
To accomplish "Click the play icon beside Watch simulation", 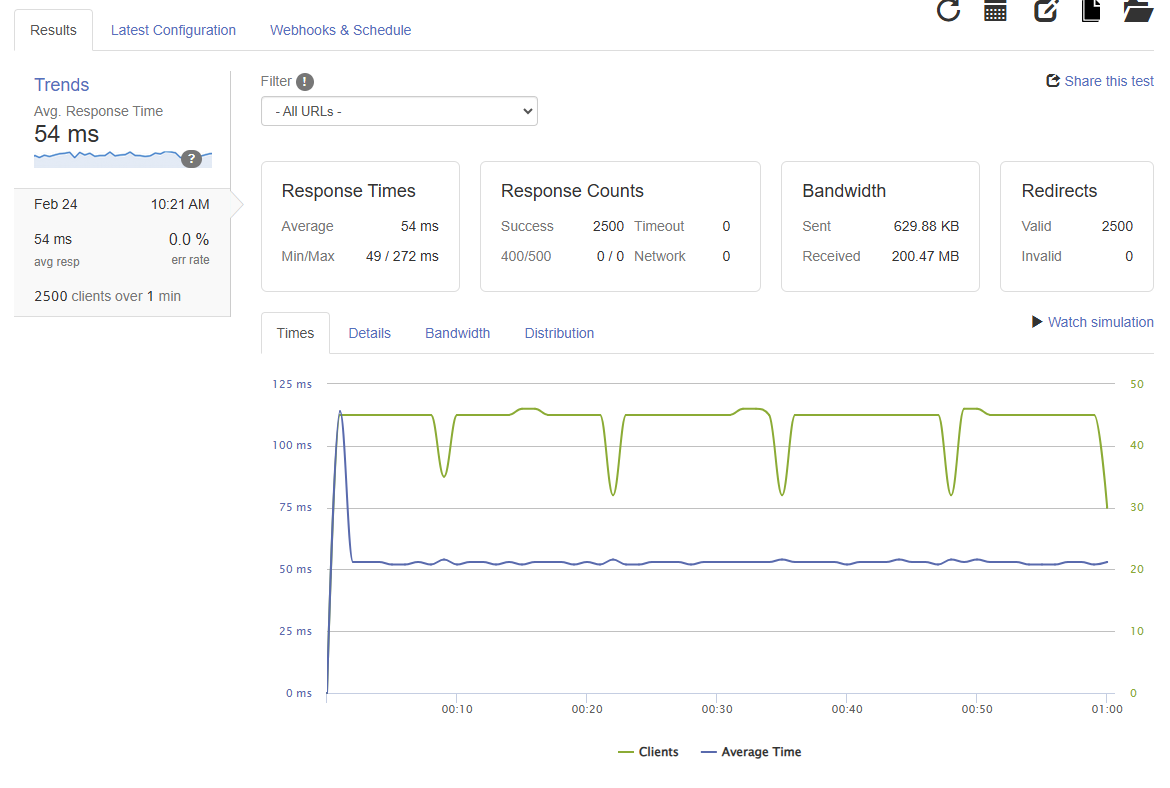I will pyautogui.click(x=1037, y=322).
